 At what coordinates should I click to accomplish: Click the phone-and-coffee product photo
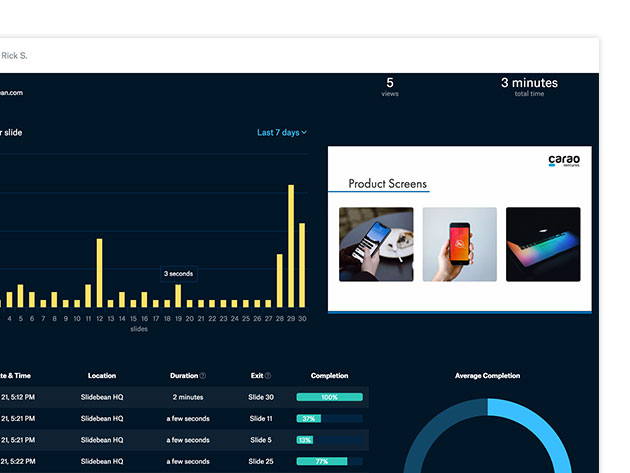click(x=376, y=244)
